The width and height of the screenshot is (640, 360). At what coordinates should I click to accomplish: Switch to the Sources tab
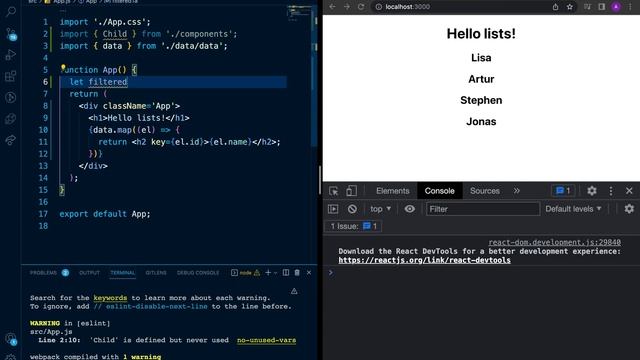point(484,191)
